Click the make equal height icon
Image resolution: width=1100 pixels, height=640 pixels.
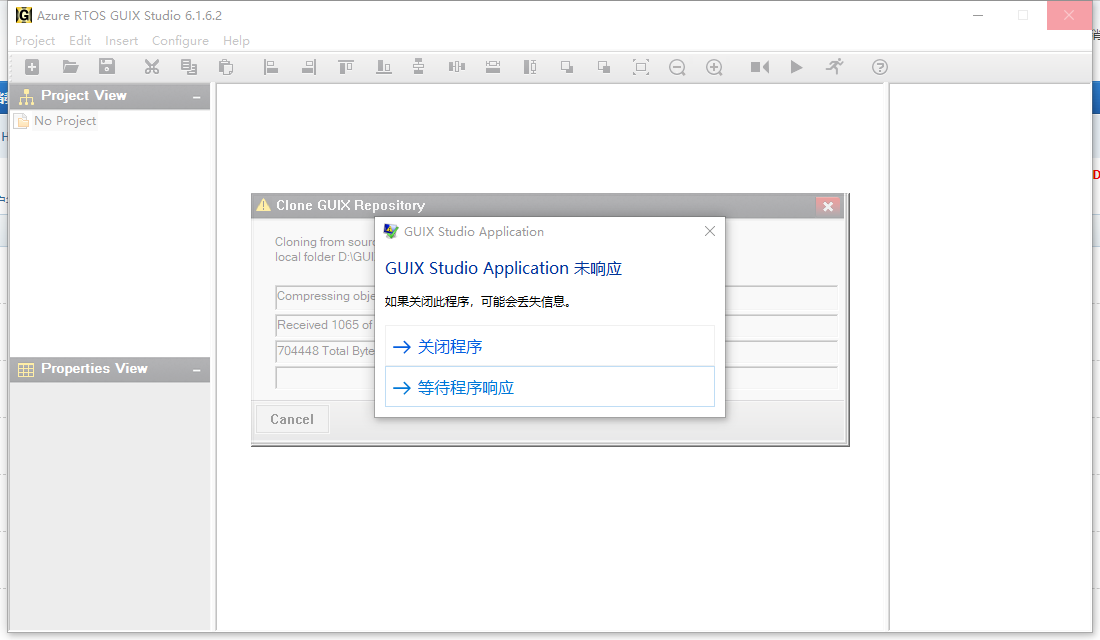(530, 67)
